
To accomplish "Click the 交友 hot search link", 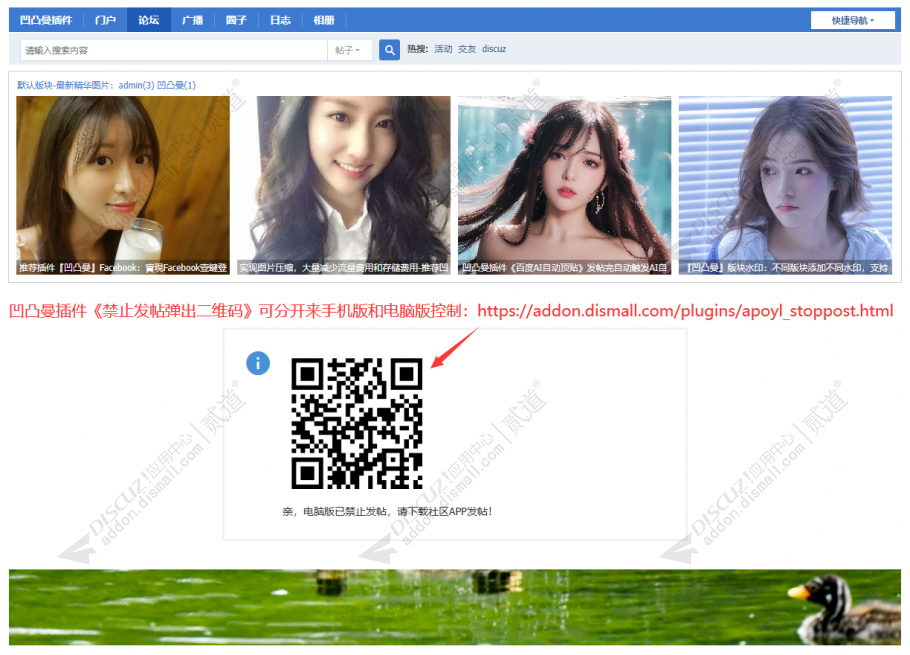I will click(x=467, y=49).
